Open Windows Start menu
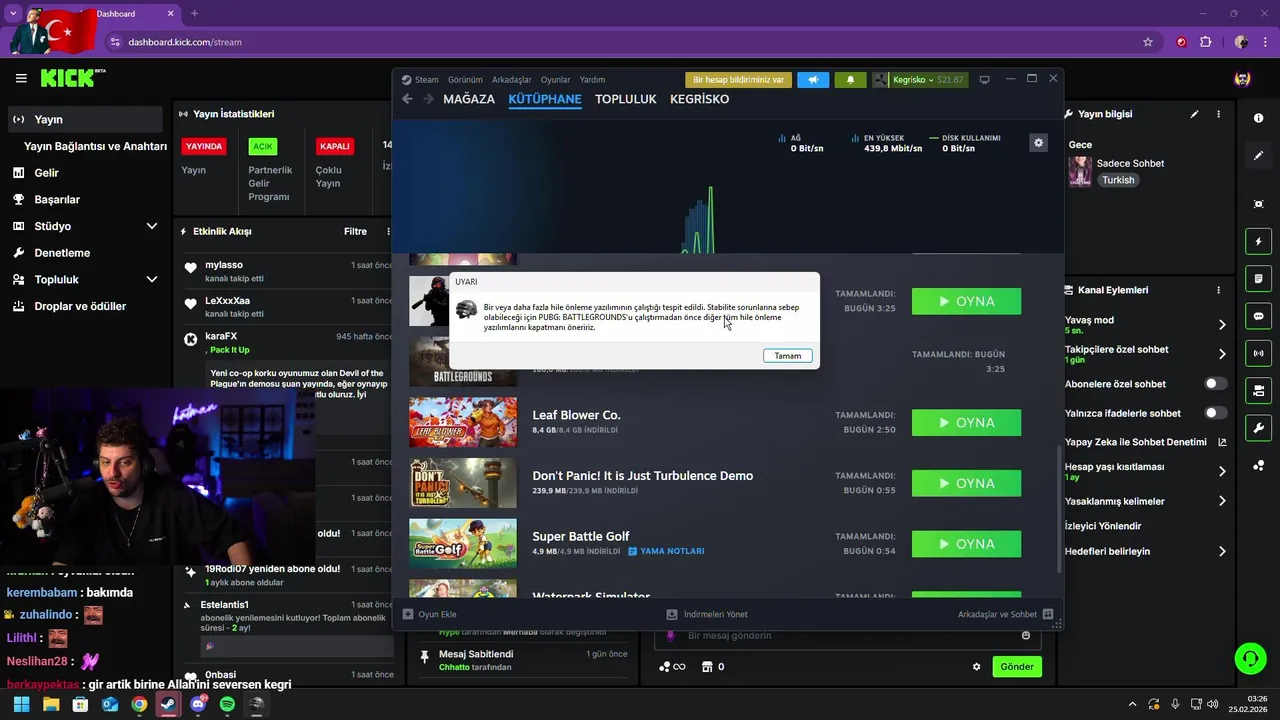Image resolution: width=1280 pixels, height=720 pixels. (x=21, y=704)
